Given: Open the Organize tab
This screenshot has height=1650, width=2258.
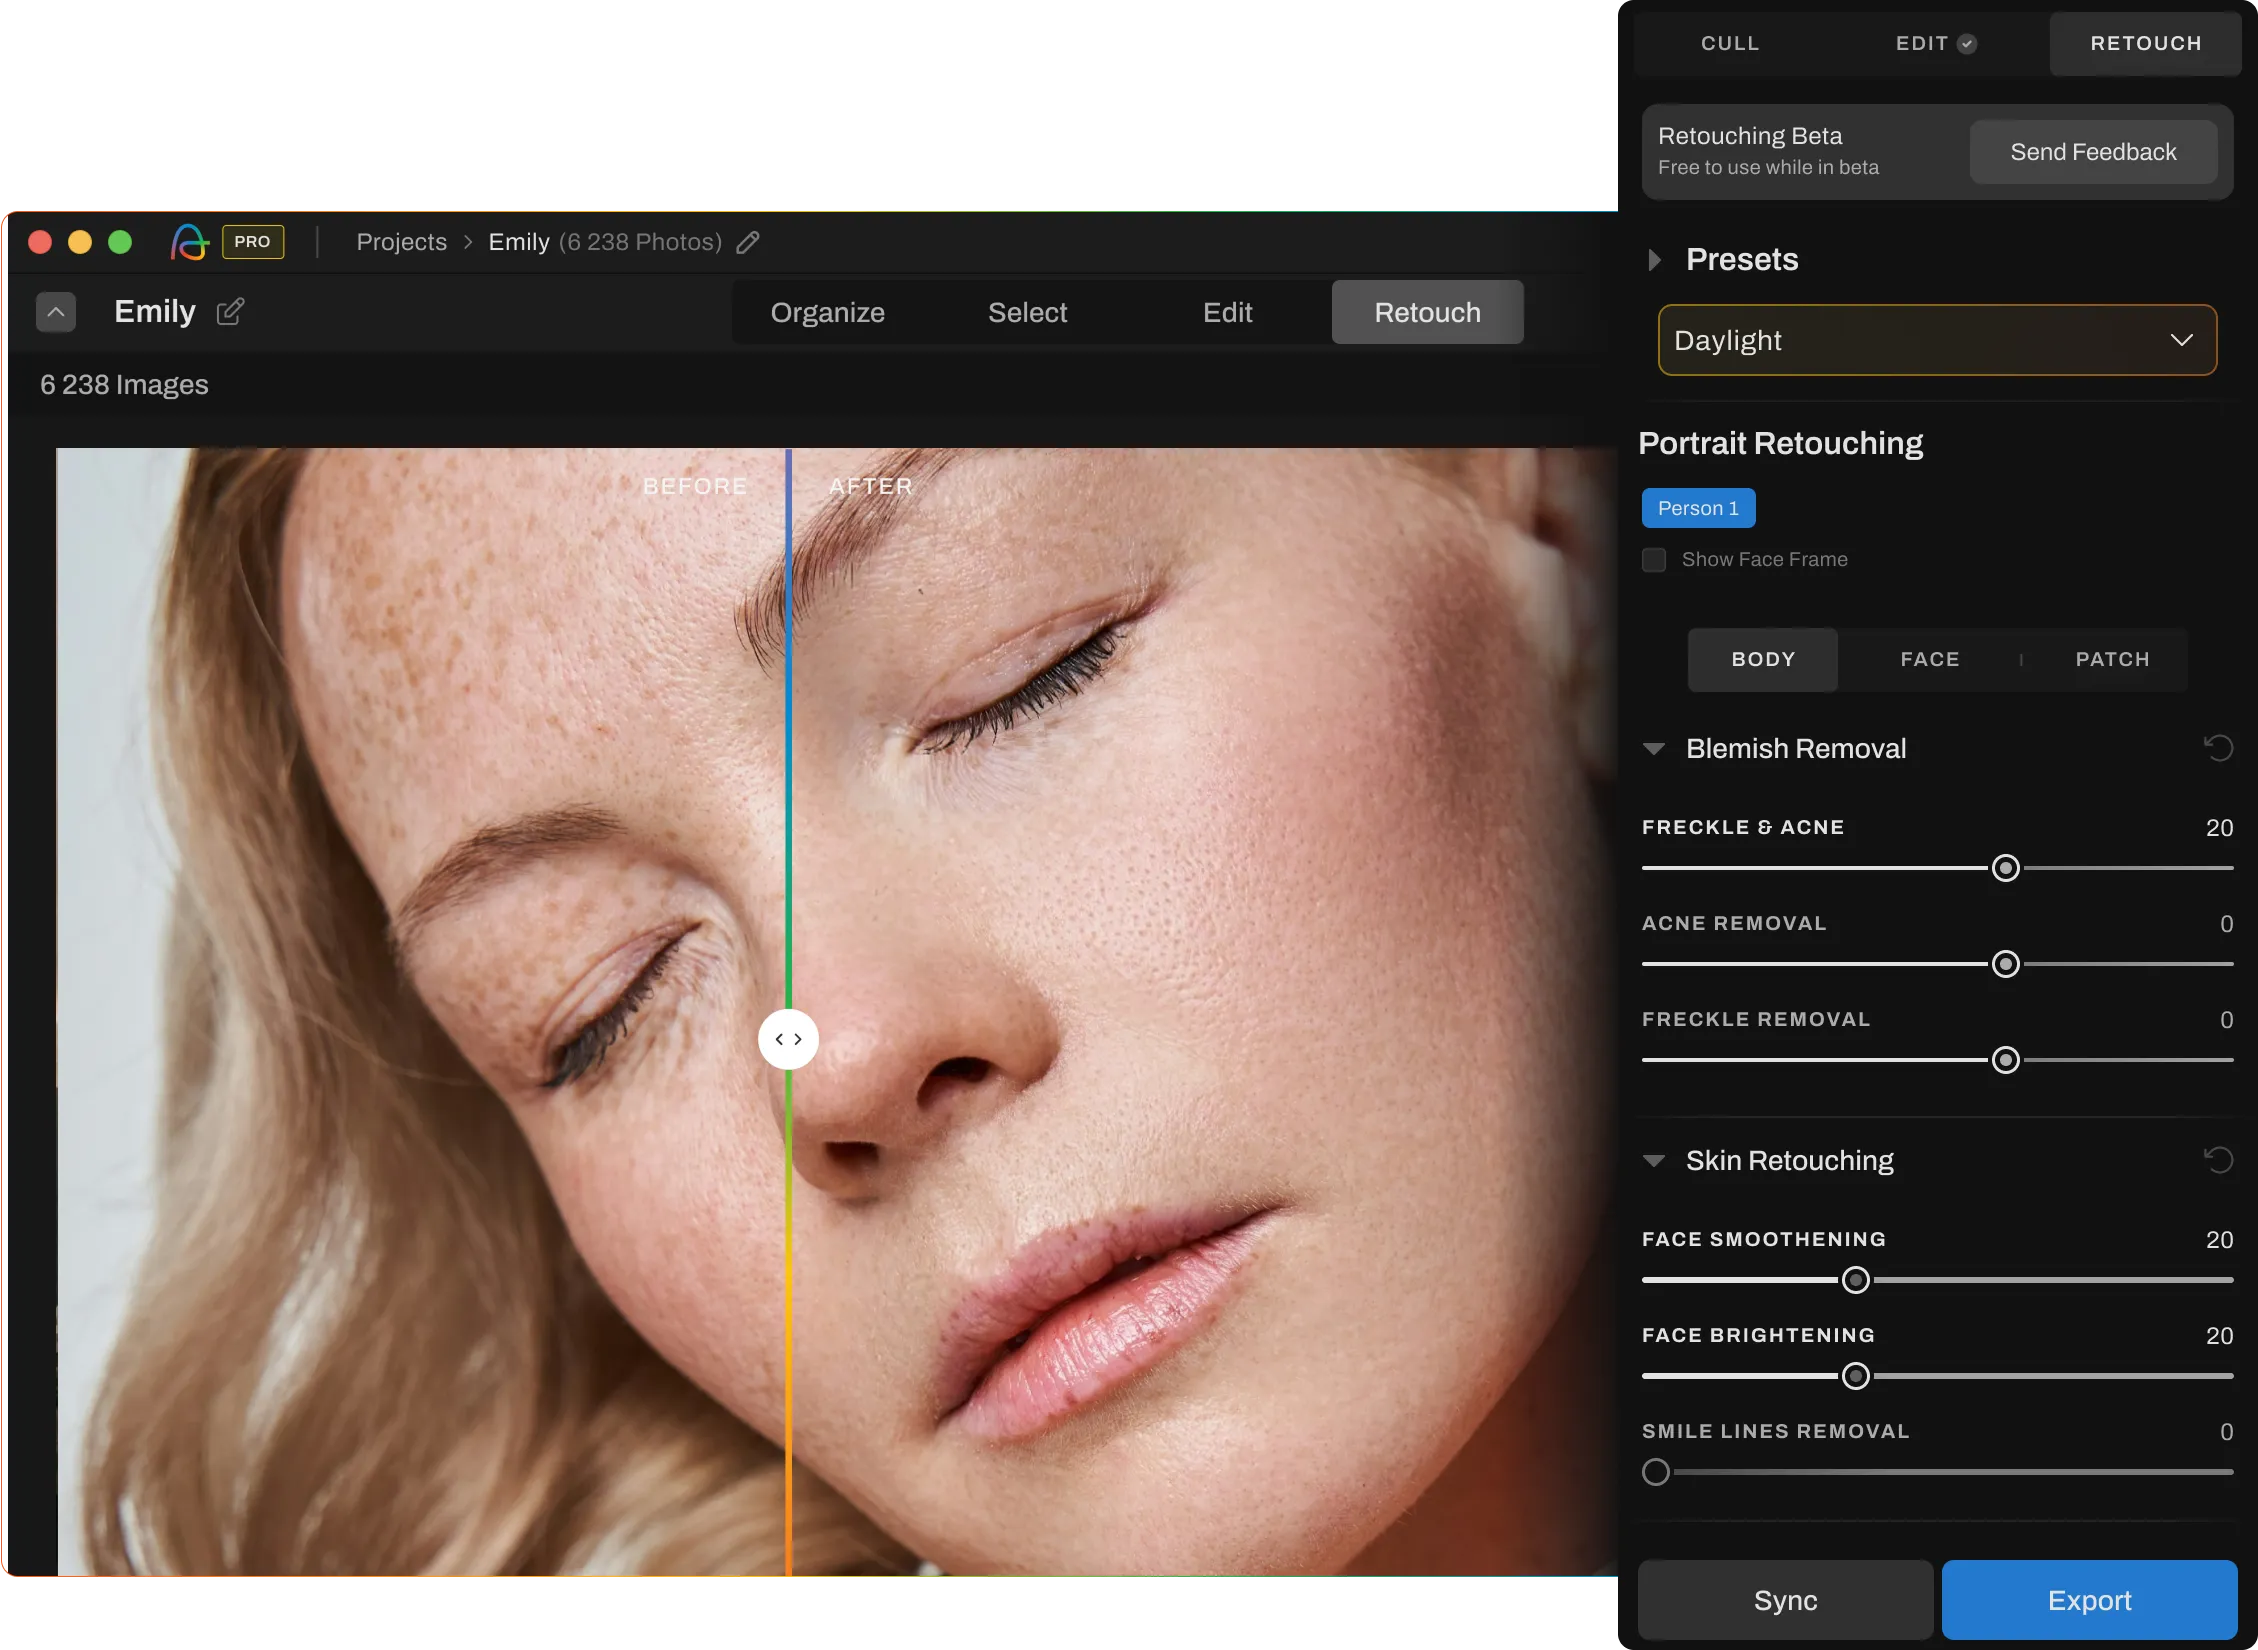Looking at the screenshot, I should (827, 313).
